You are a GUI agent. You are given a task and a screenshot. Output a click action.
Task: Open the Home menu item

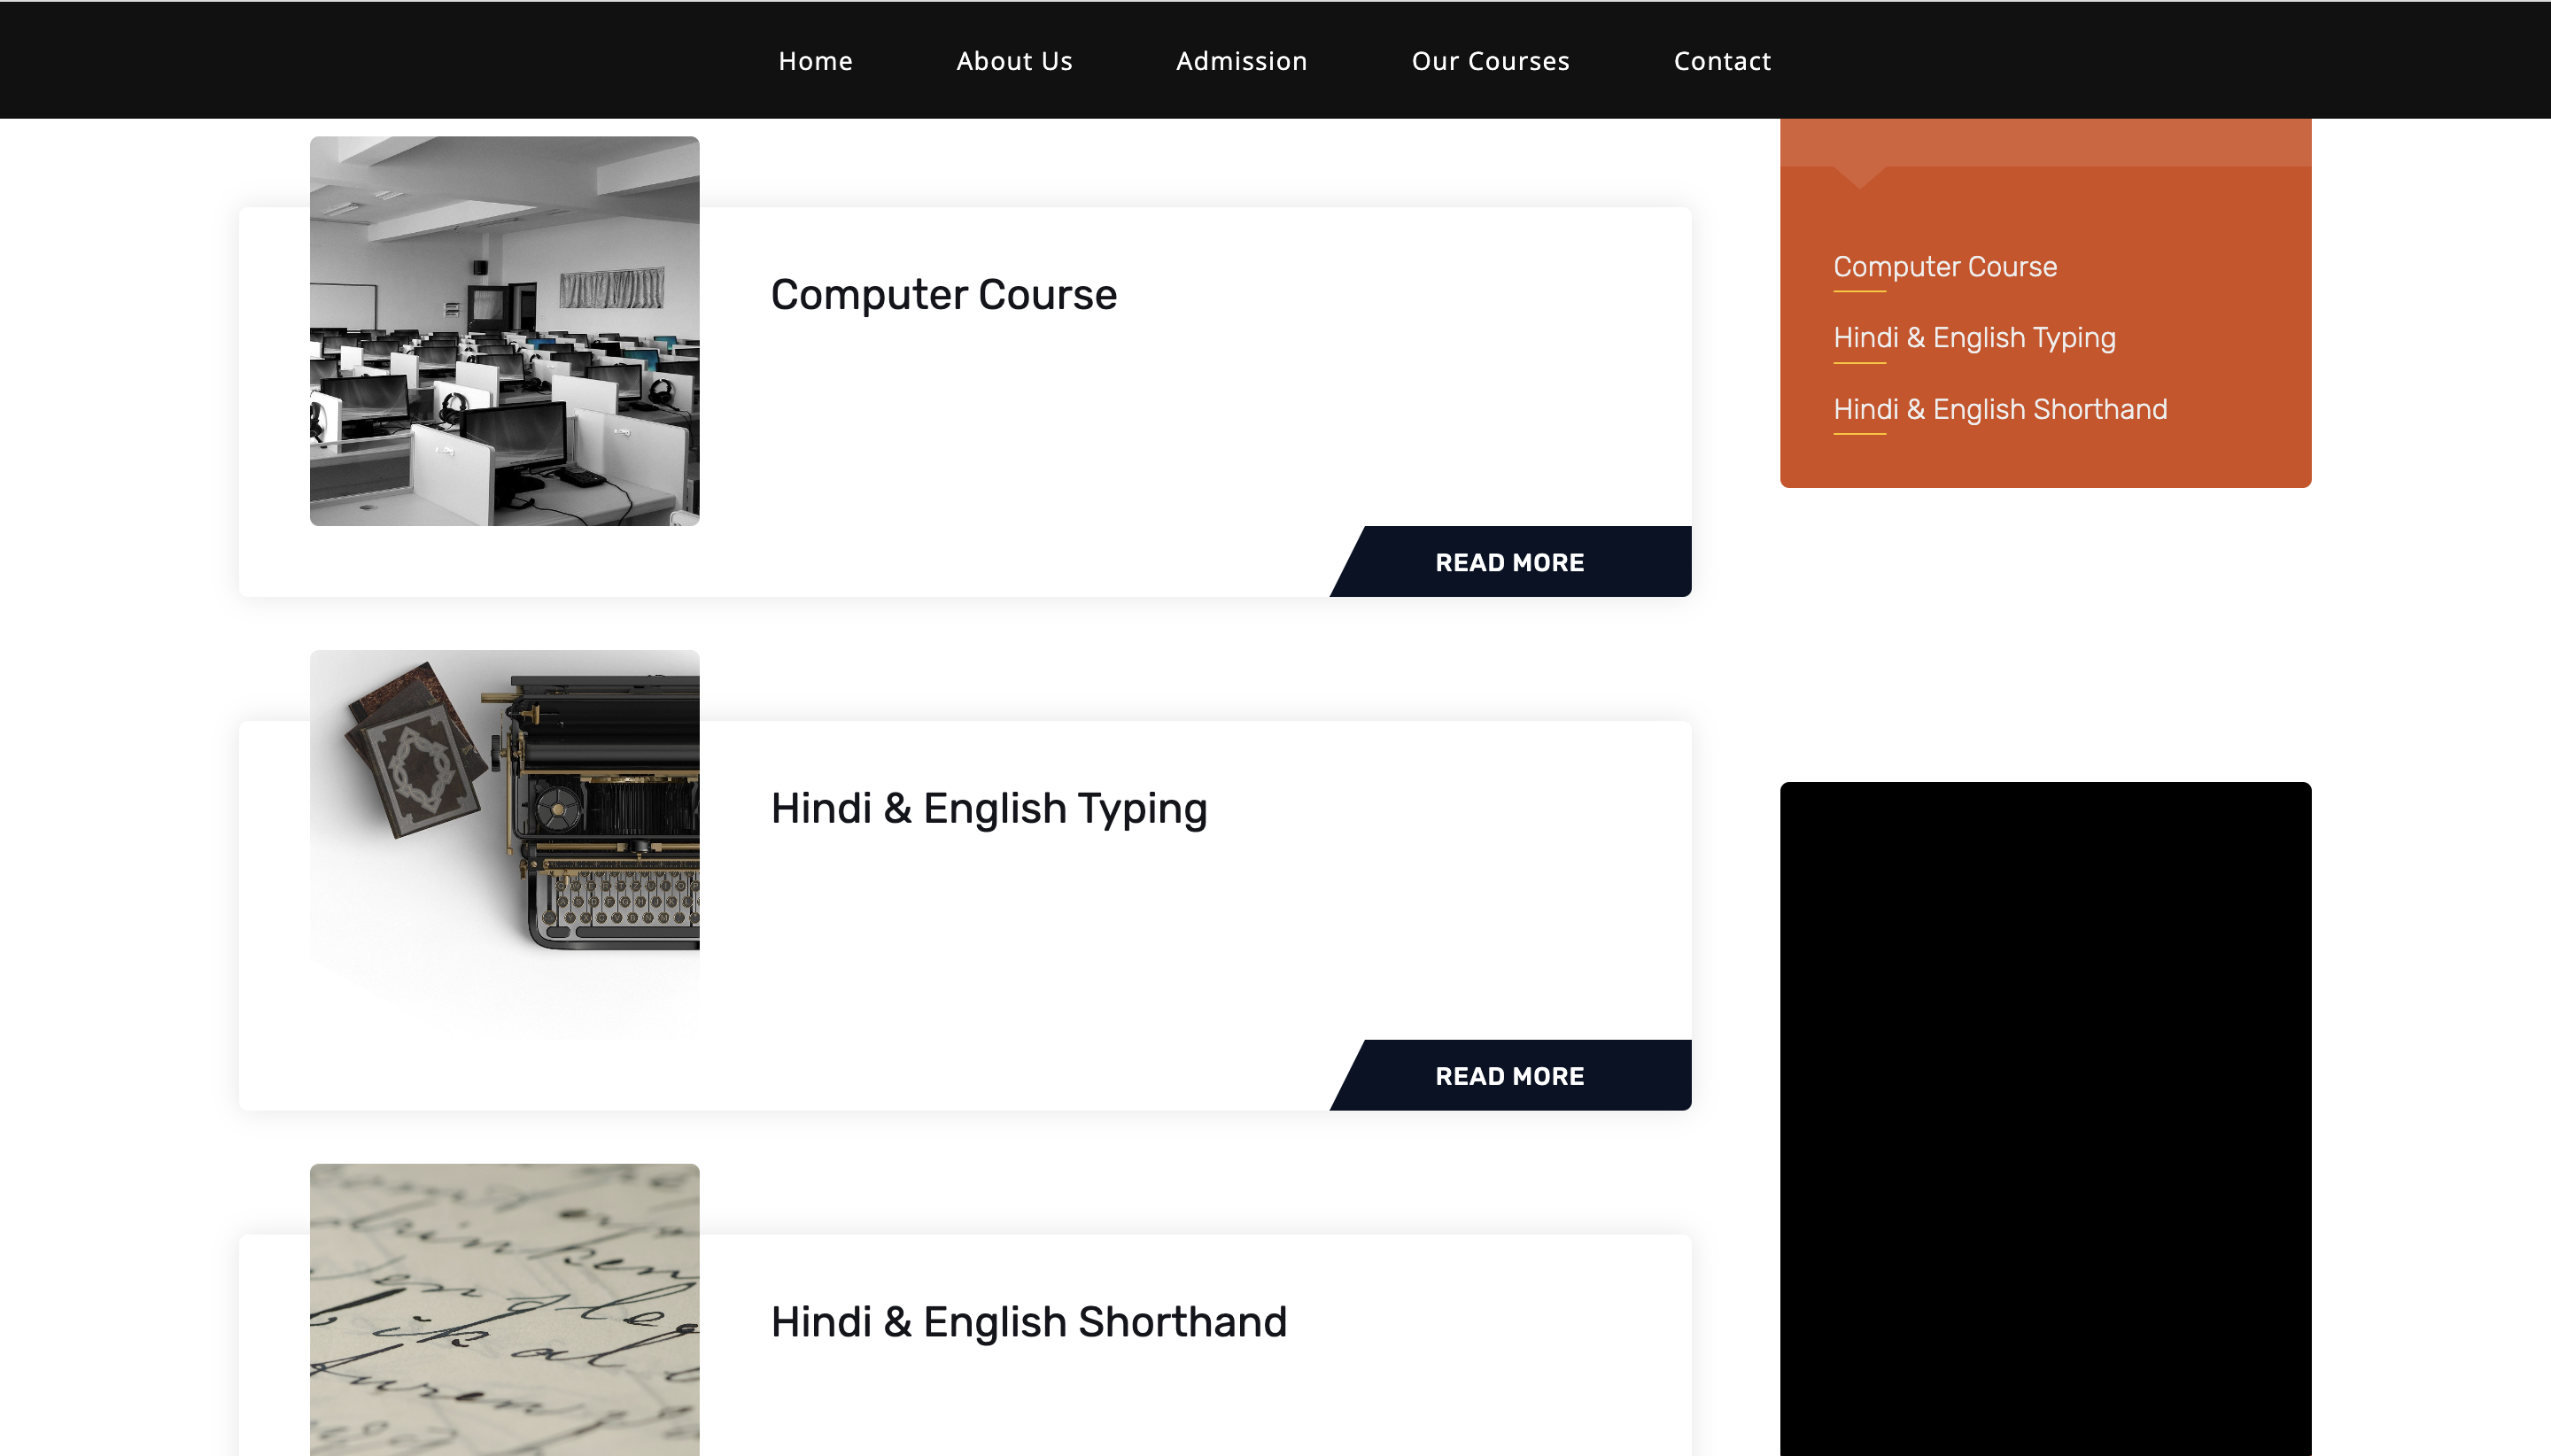point(815,61)
